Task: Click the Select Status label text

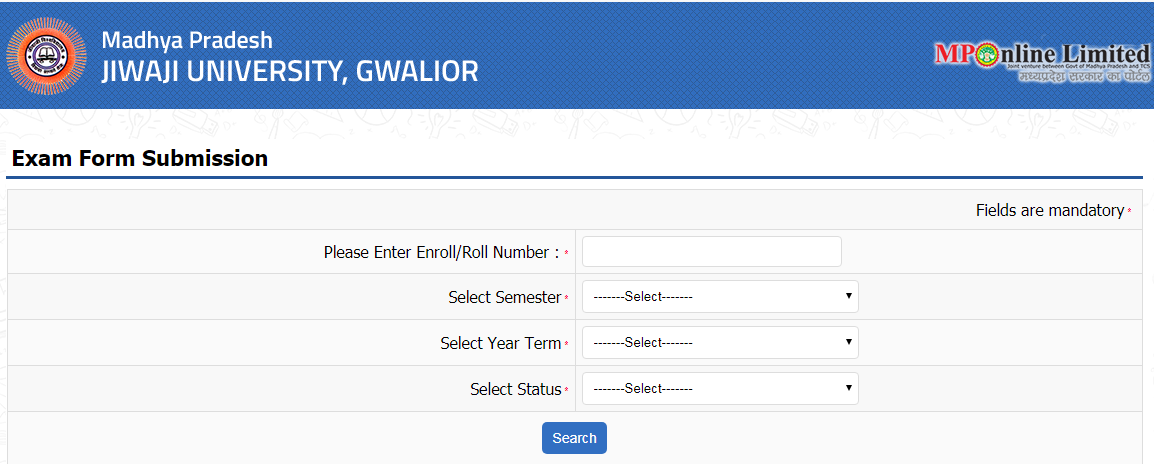Action: point(515,389)
